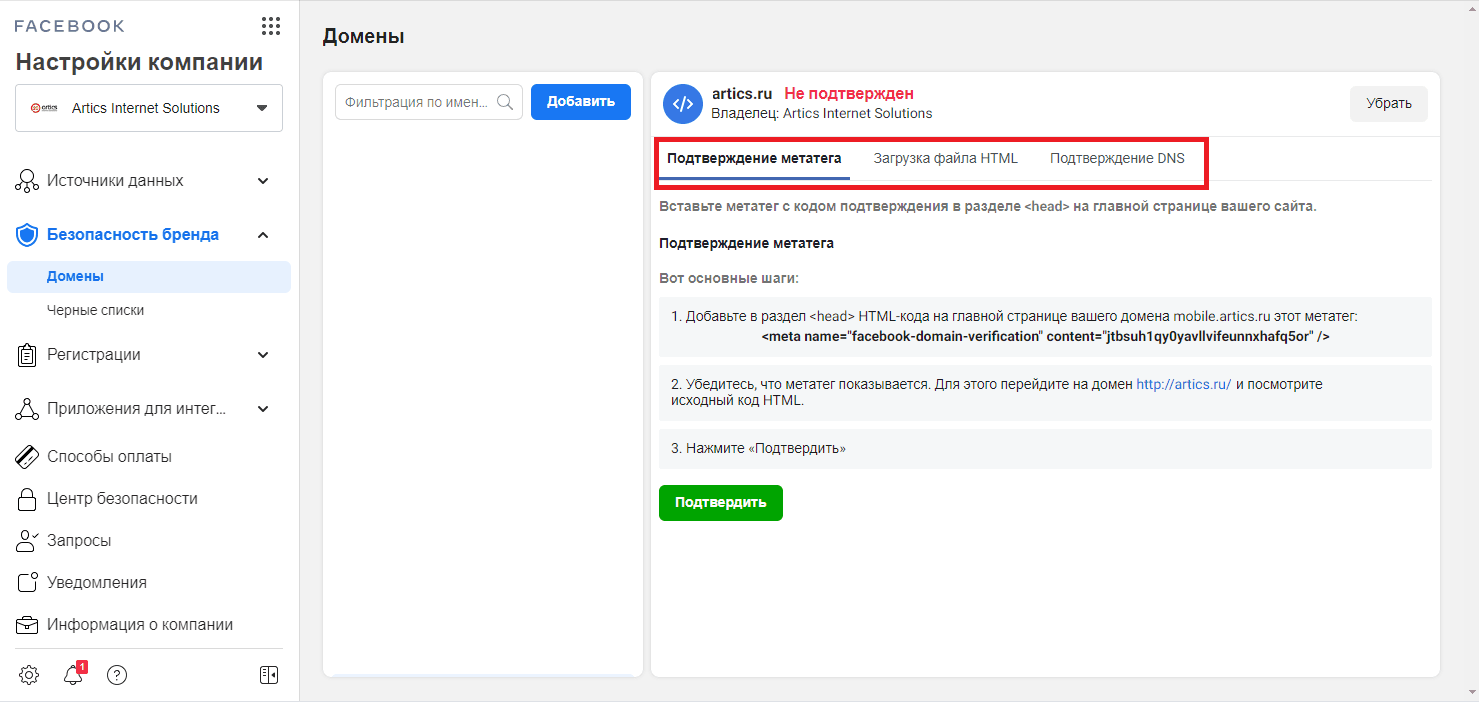Click the Requests (Запросы) person icon
The image size is (1479, 702).
coord(27,541)
